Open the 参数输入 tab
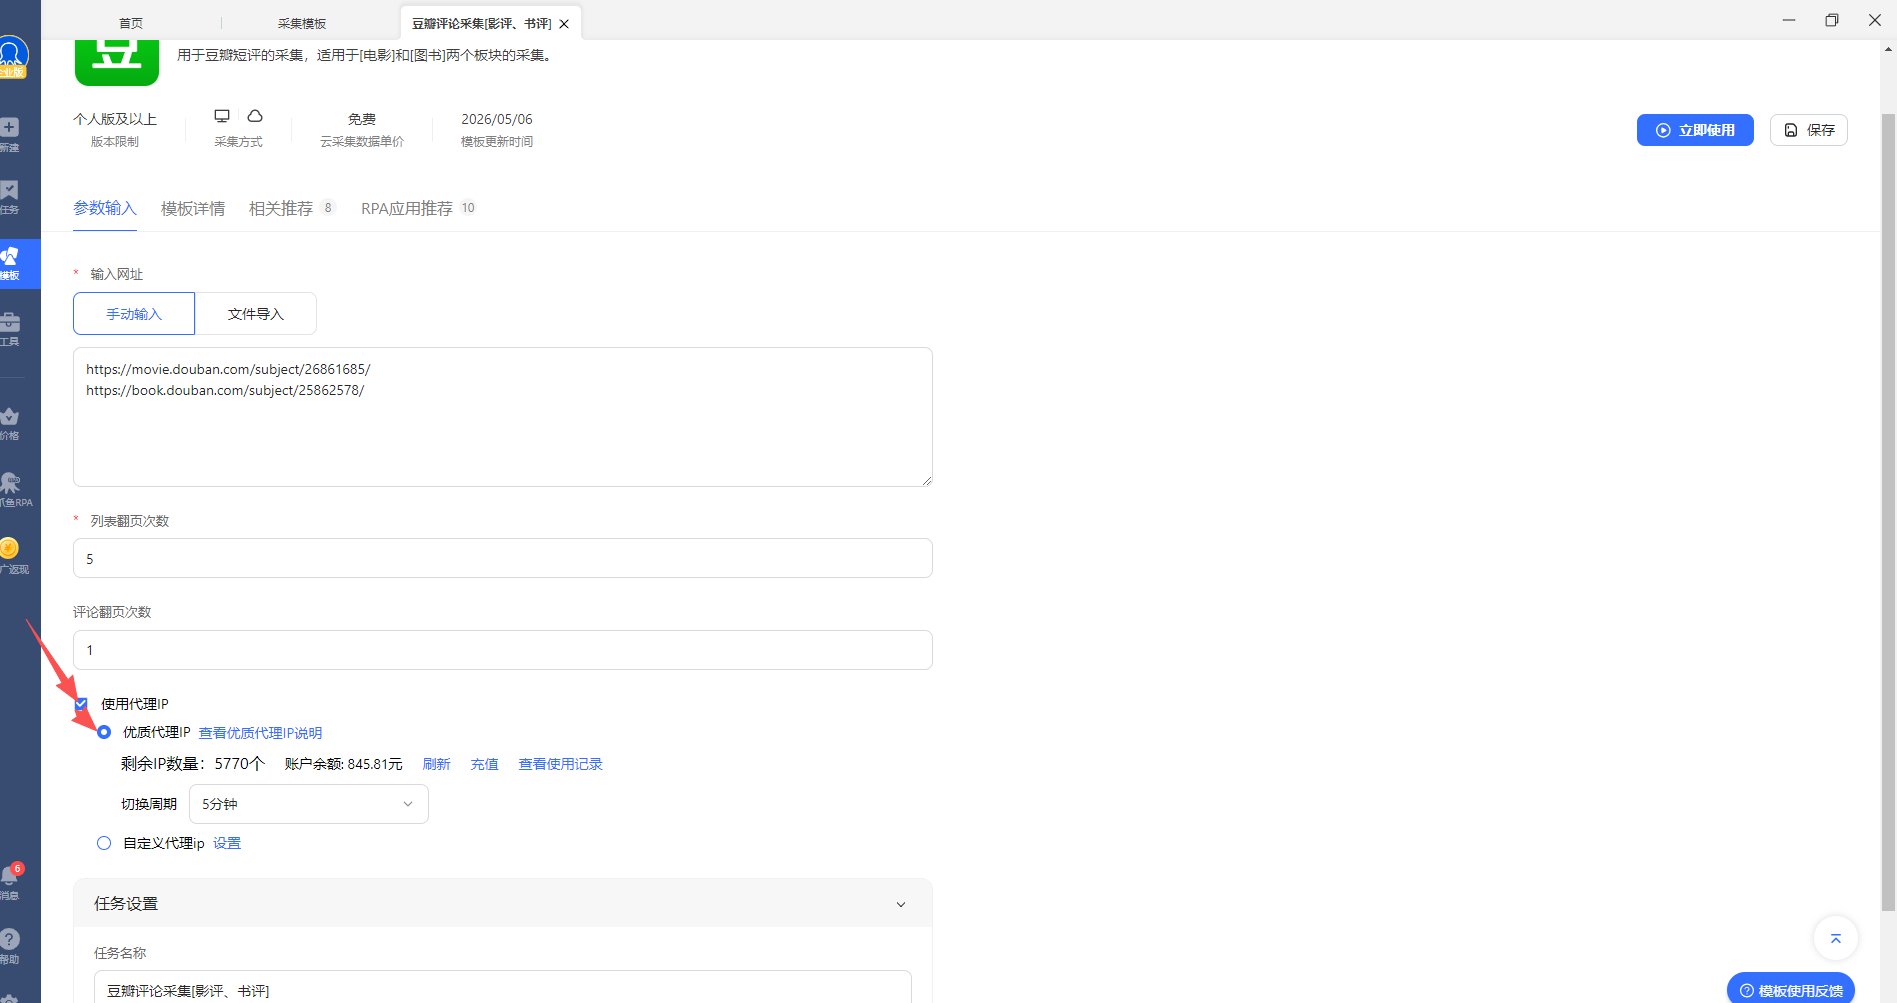 (105, 208)
